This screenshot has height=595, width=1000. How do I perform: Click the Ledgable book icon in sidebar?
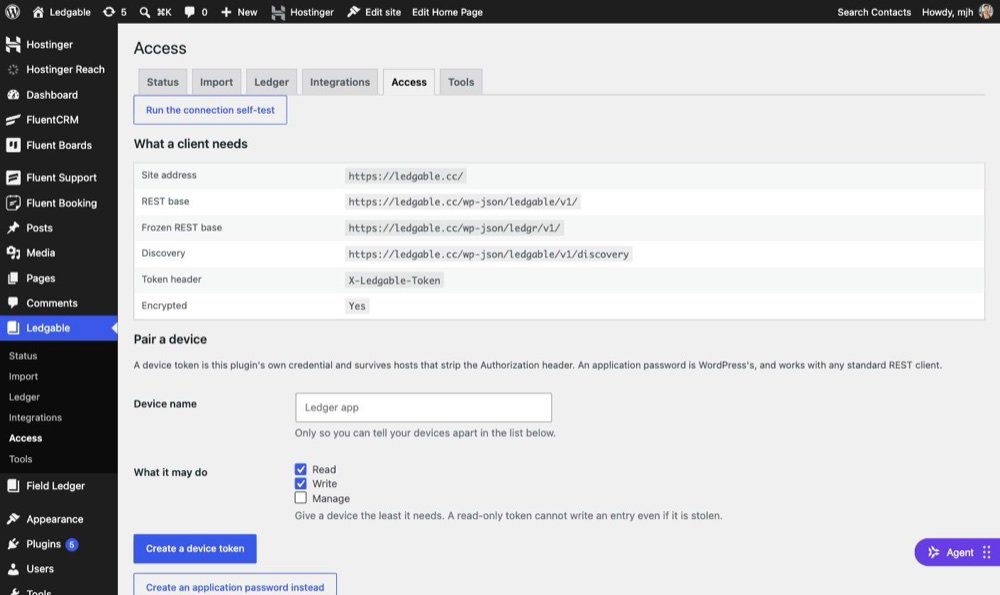[x=13, y=328]
